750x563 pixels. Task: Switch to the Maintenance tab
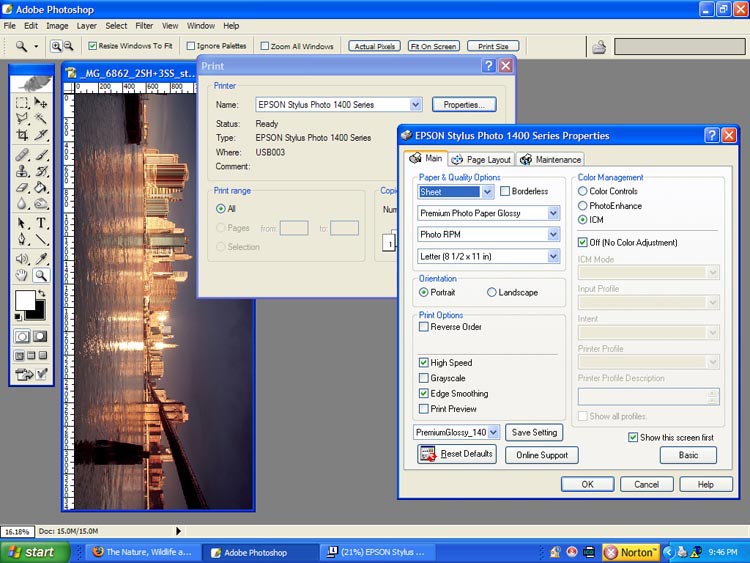click(x=551, y=159)
